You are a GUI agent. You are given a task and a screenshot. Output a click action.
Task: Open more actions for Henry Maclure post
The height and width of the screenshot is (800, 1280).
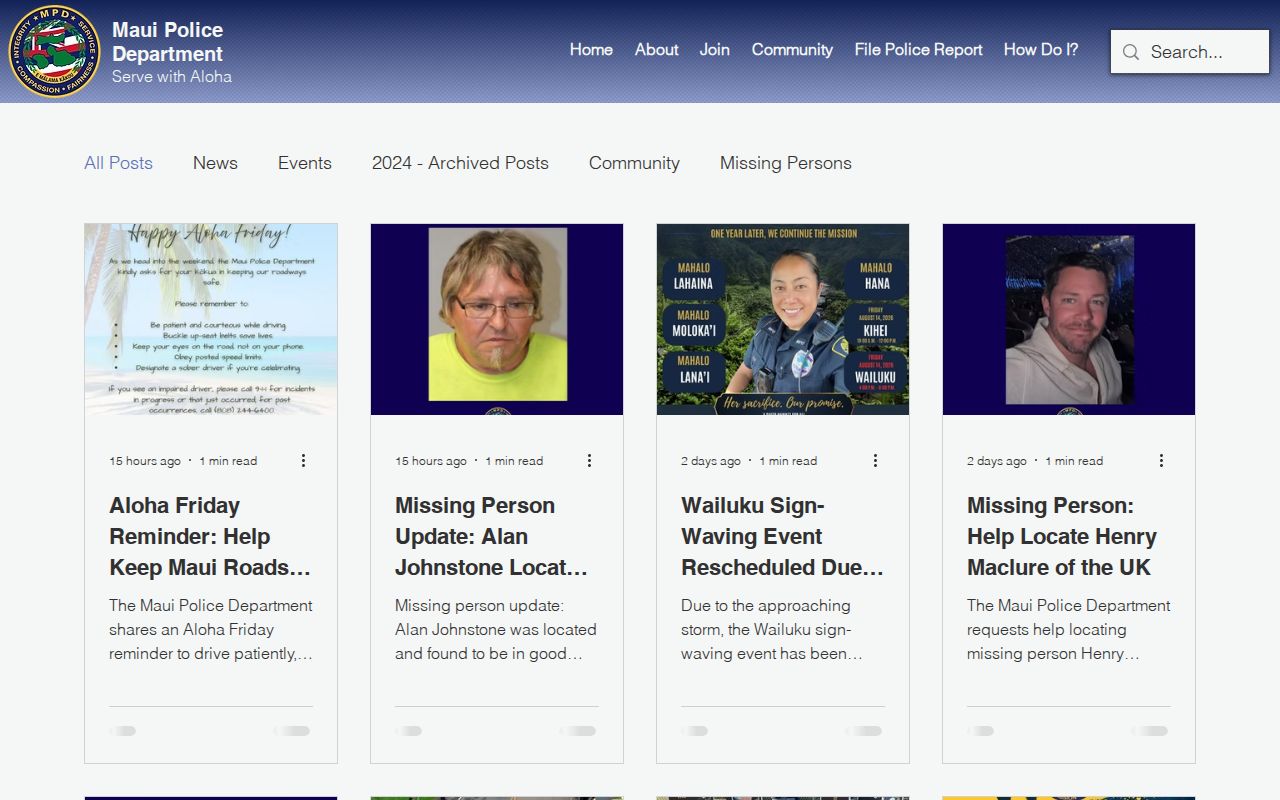(x=1161, y=460)
